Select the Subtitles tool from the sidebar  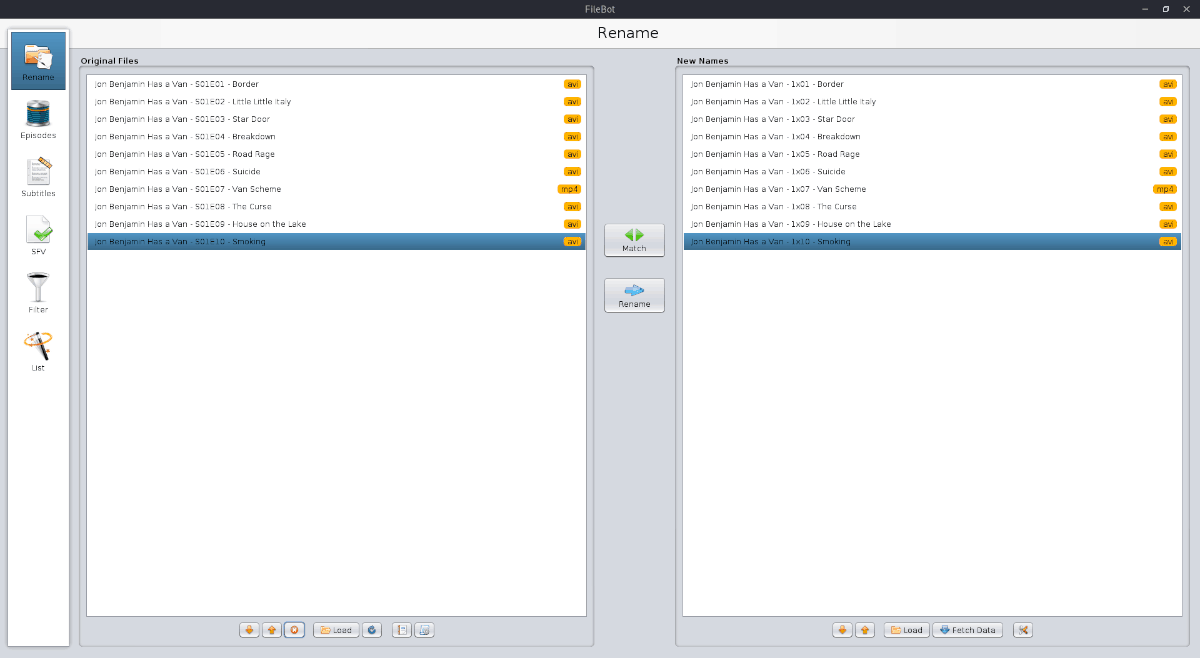click(37, 172)
